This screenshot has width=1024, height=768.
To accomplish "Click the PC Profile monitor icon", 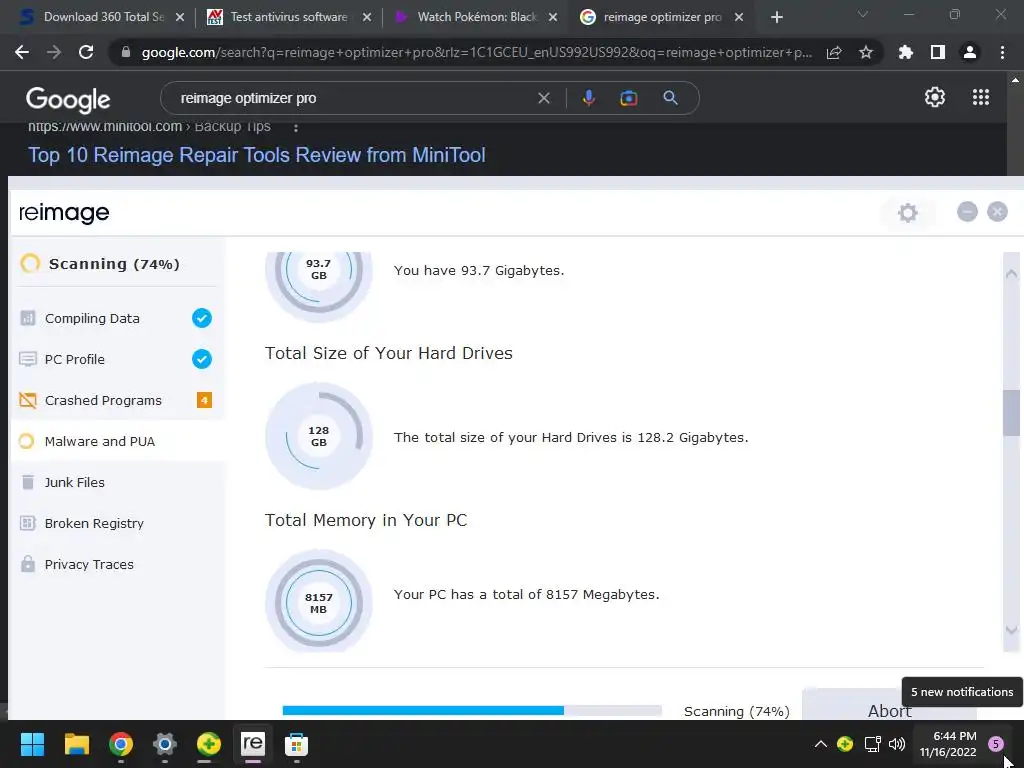I will (x=27, y=359).
